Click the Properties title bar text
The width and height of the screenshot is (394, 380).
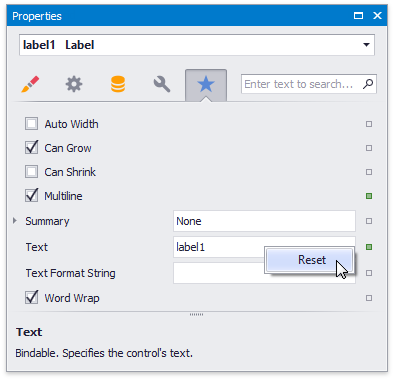click(x=37, y=16)
